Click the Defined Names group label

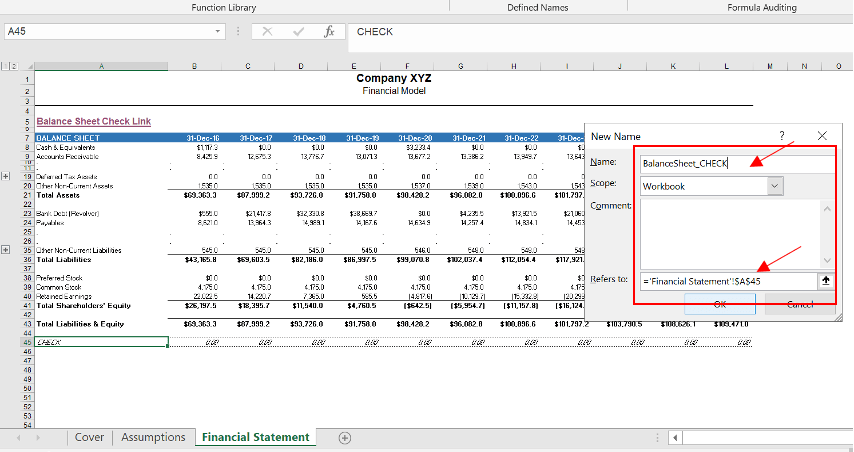(538, 8)
